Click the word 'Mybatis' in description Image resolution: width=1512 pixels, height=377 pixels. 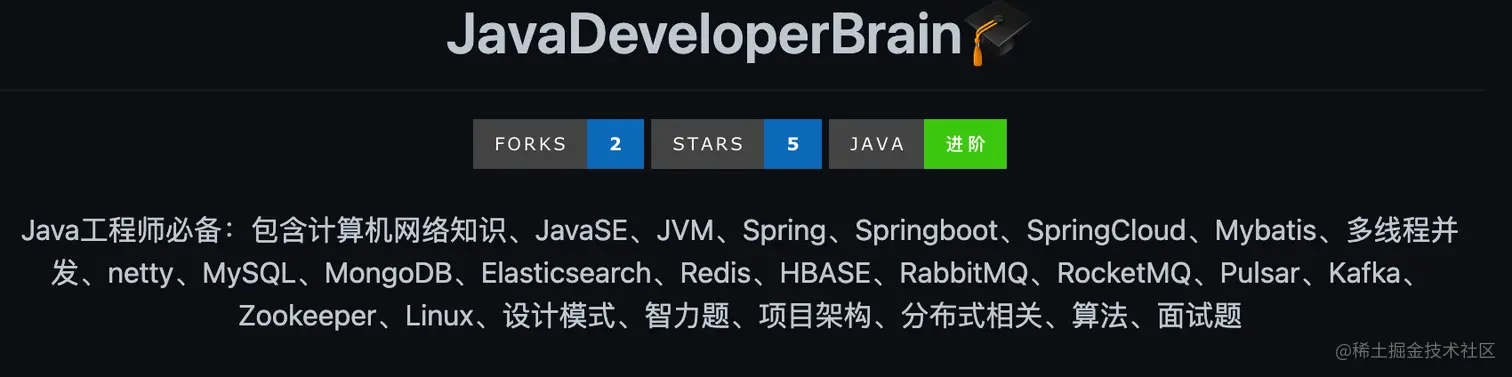coord(1266,231)
